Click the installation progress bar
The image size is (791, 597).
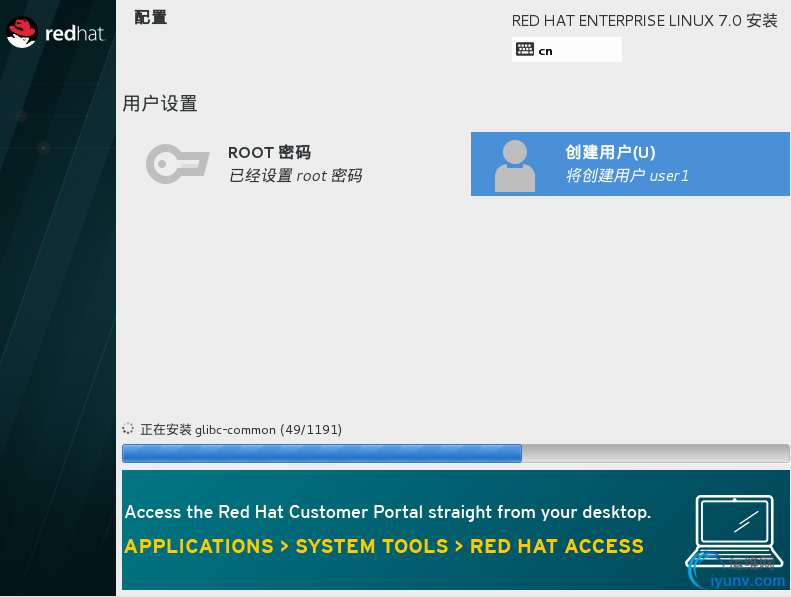(456, 453)
